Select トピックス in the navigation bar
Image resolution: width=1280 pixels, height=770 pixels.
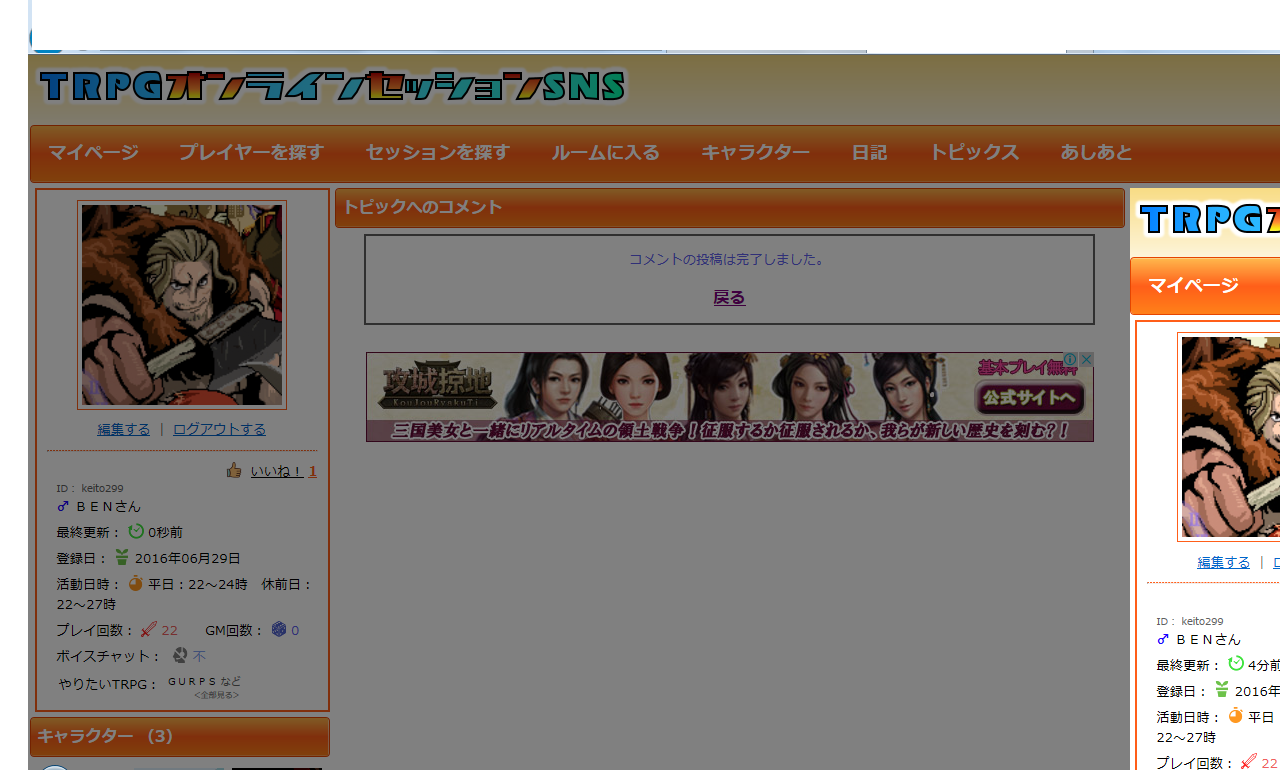(974, 153)
